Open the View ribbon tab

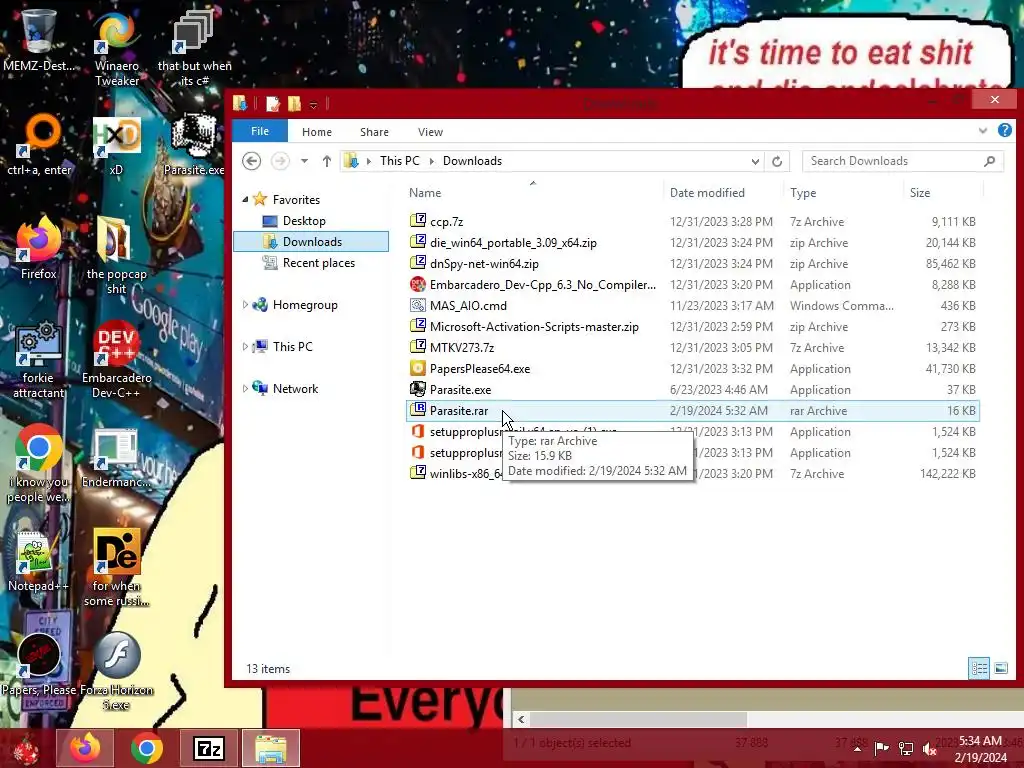pos(430,132)
